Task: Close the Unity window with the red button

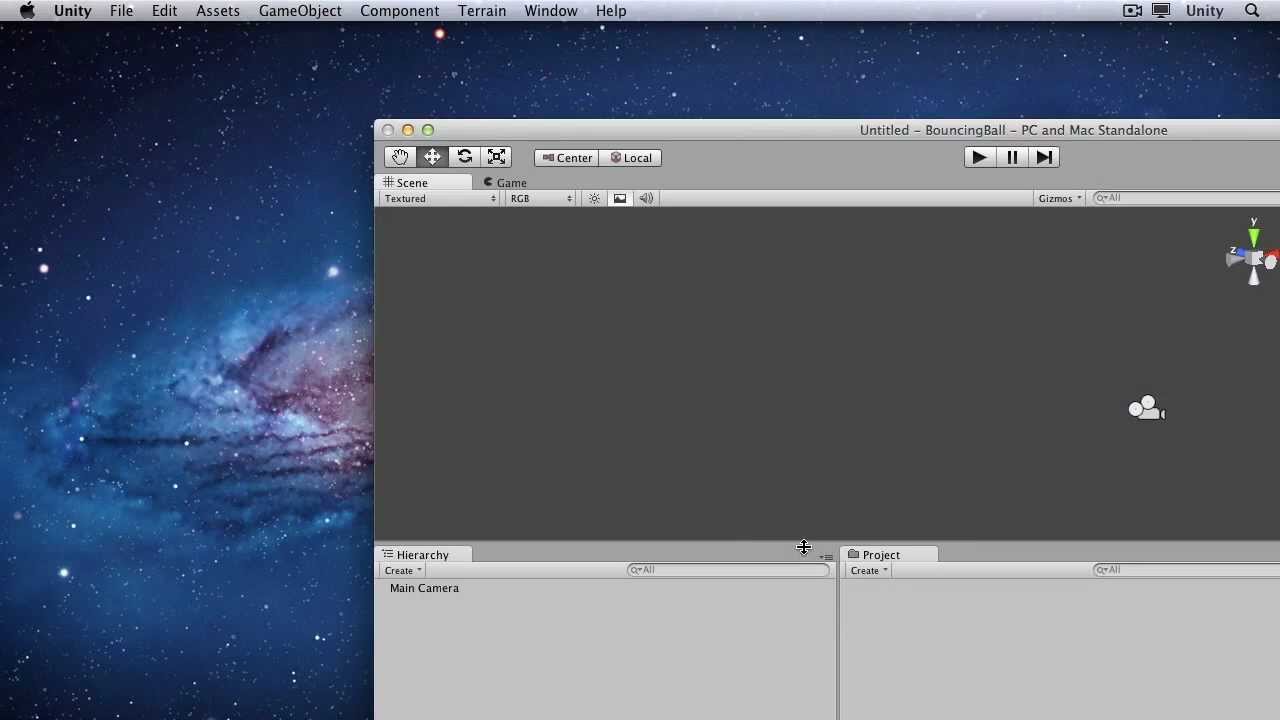Action: click(x=388, y=130)
